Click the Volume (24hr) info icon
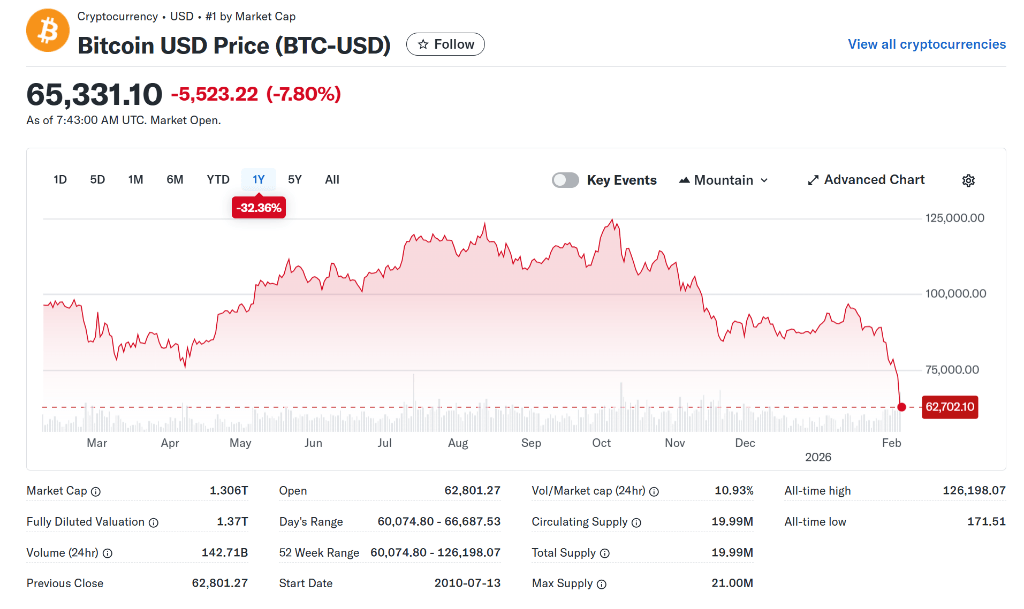 coord(108,554)
